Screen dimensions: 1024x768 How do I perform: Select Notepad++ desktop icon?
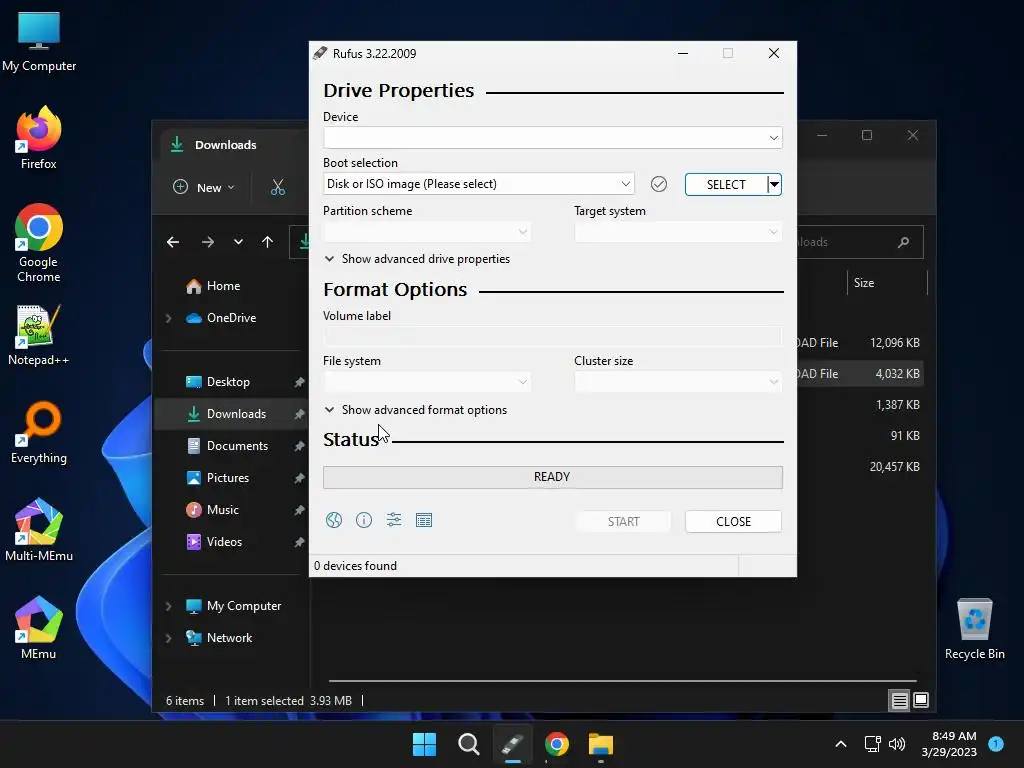point(39,334)
